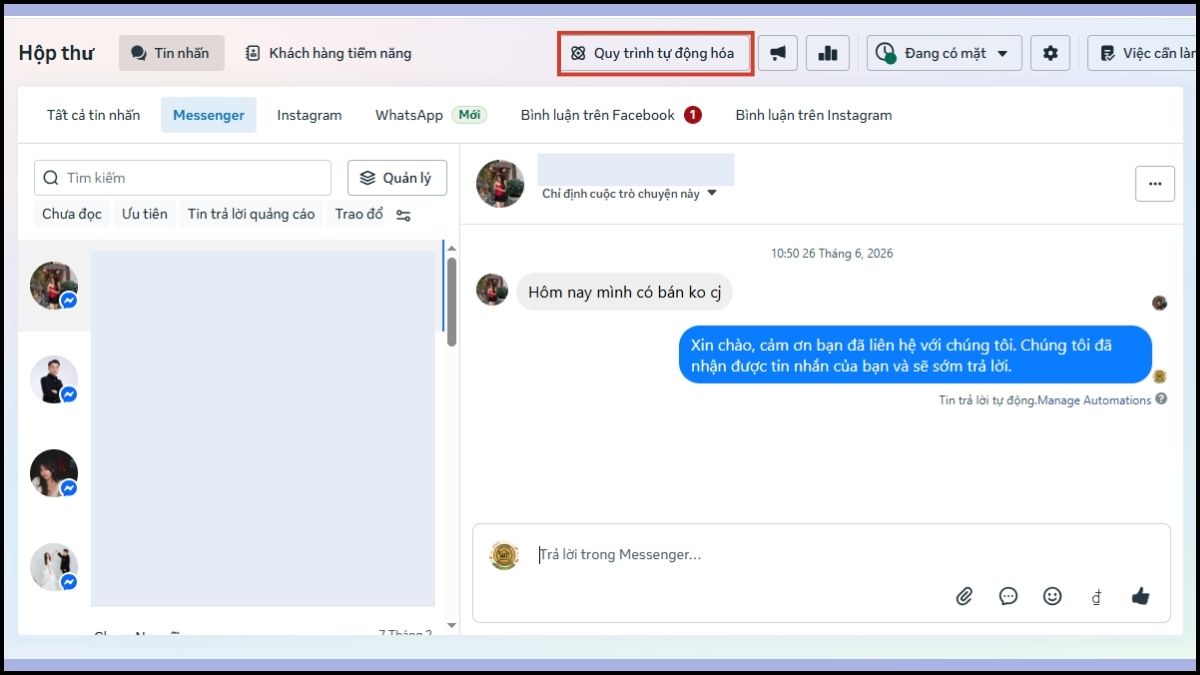Click help question mark beside Manage Automations

tap(1161, 399)
